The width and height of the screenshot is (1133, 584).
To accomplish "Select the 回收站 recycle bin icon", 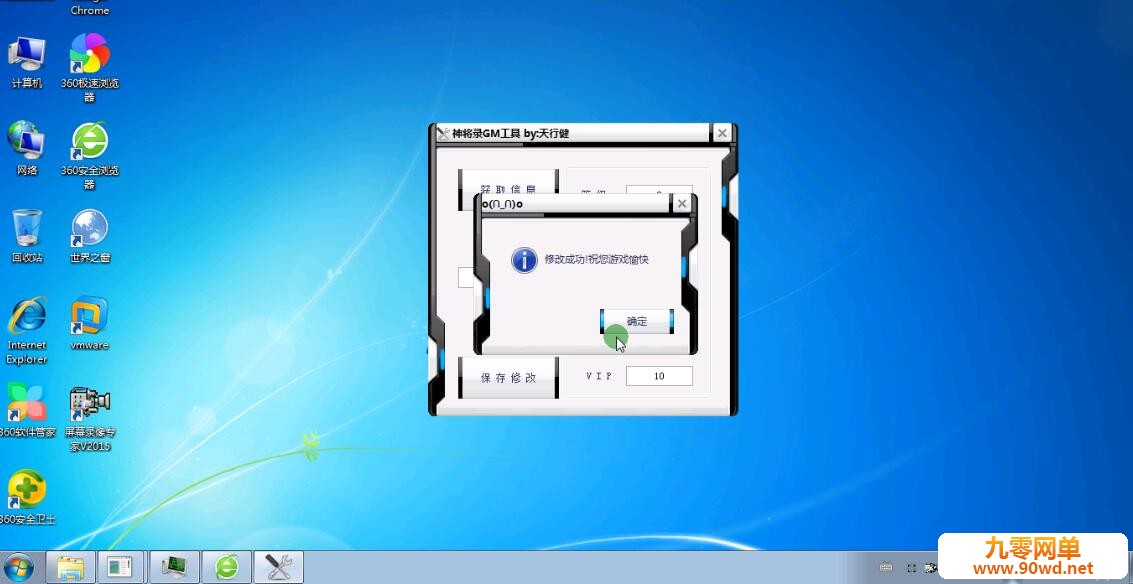I will coord(27,236).
